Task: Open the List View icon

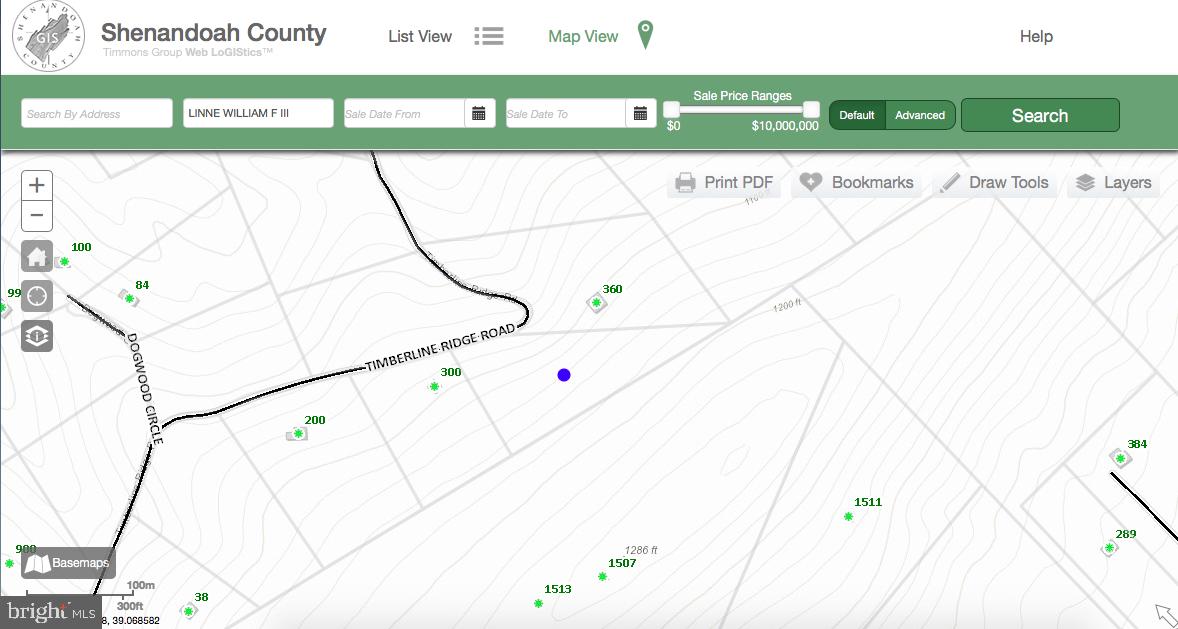Action: click(x=489, y=36)
